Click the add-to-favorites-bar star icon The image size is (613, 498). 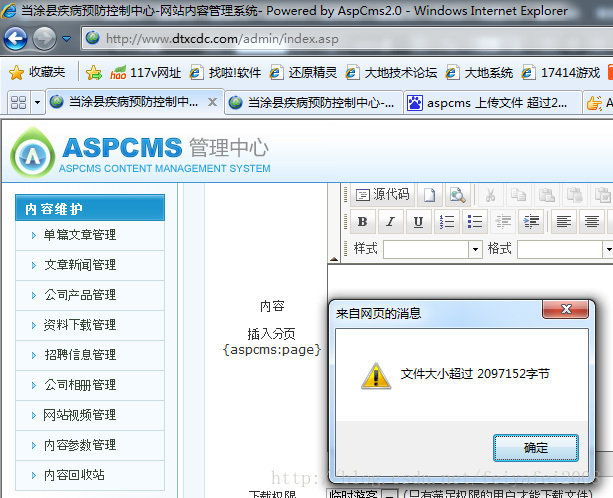94,72
